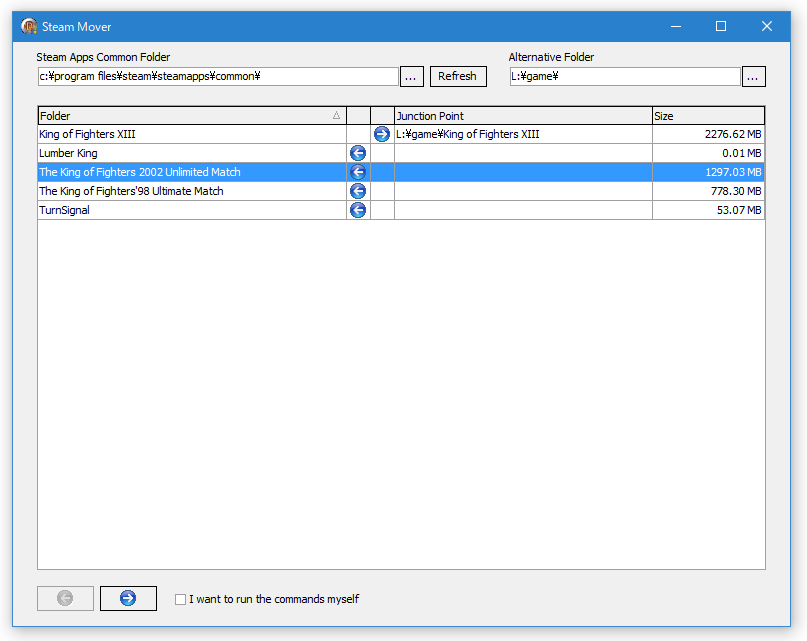Click the Steam Apps Common Folder path field
Screen dimensions: 807x641
(x=218, y=76)
